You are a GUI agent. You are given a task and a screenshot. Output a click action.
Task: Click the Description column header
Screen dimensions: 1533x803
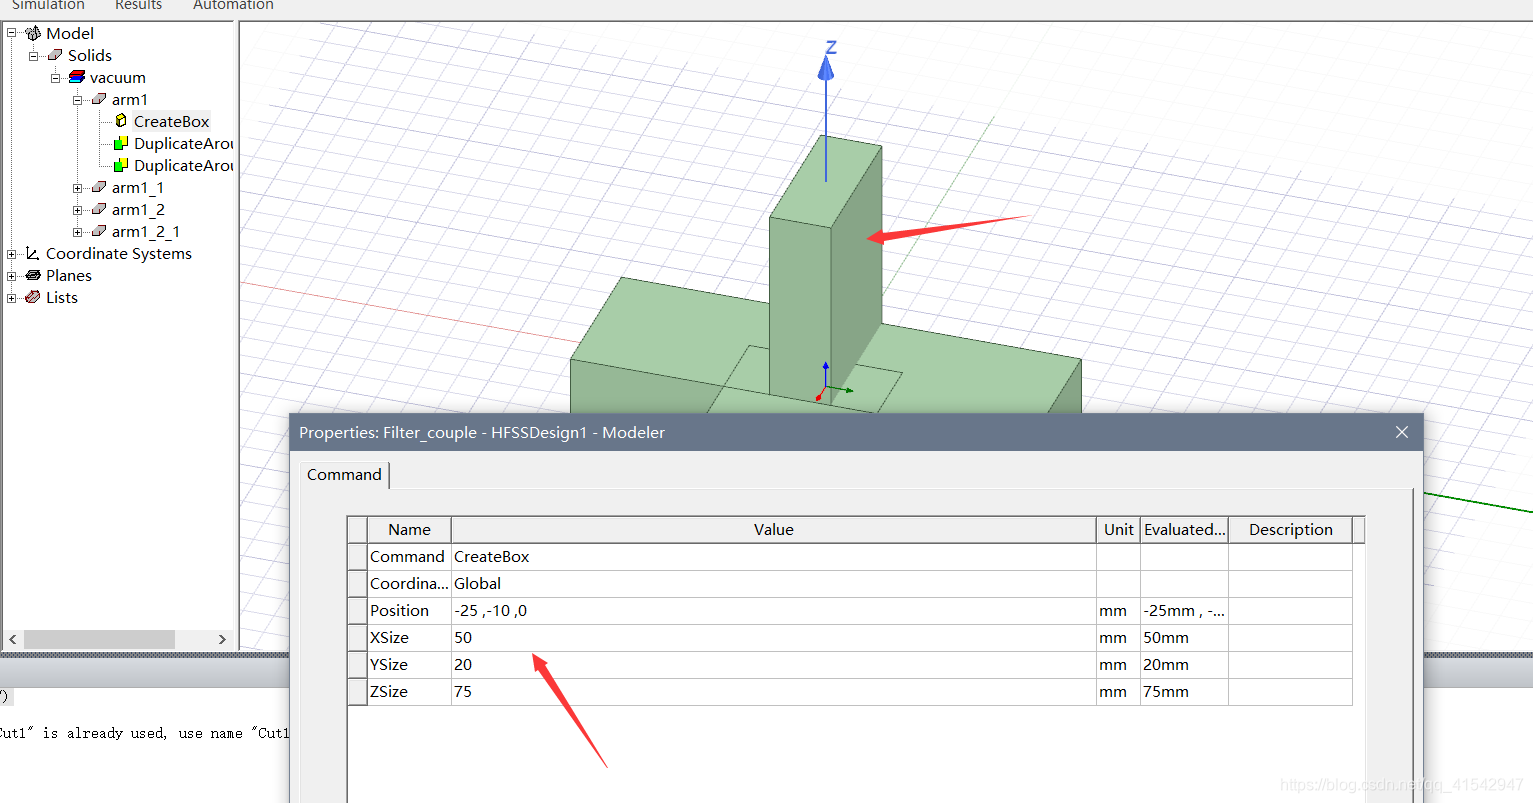(1291, 530)
